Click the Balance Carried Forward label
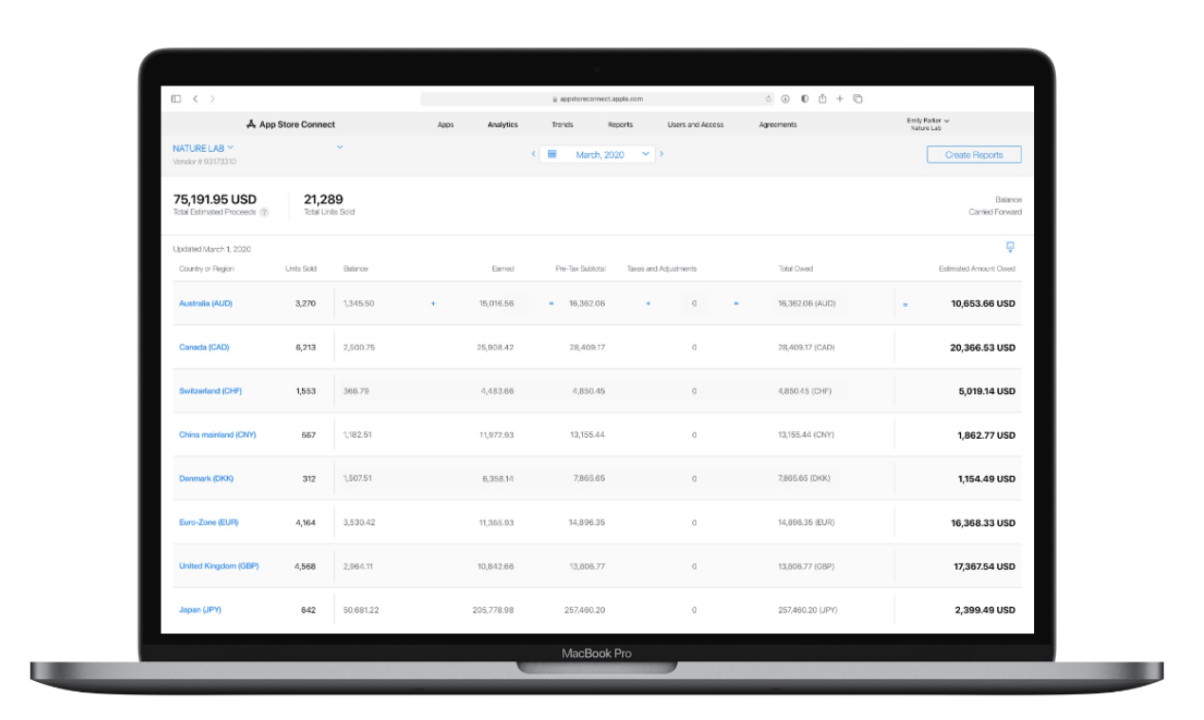This screenshot has height=720, width=1204. point(995,206)
